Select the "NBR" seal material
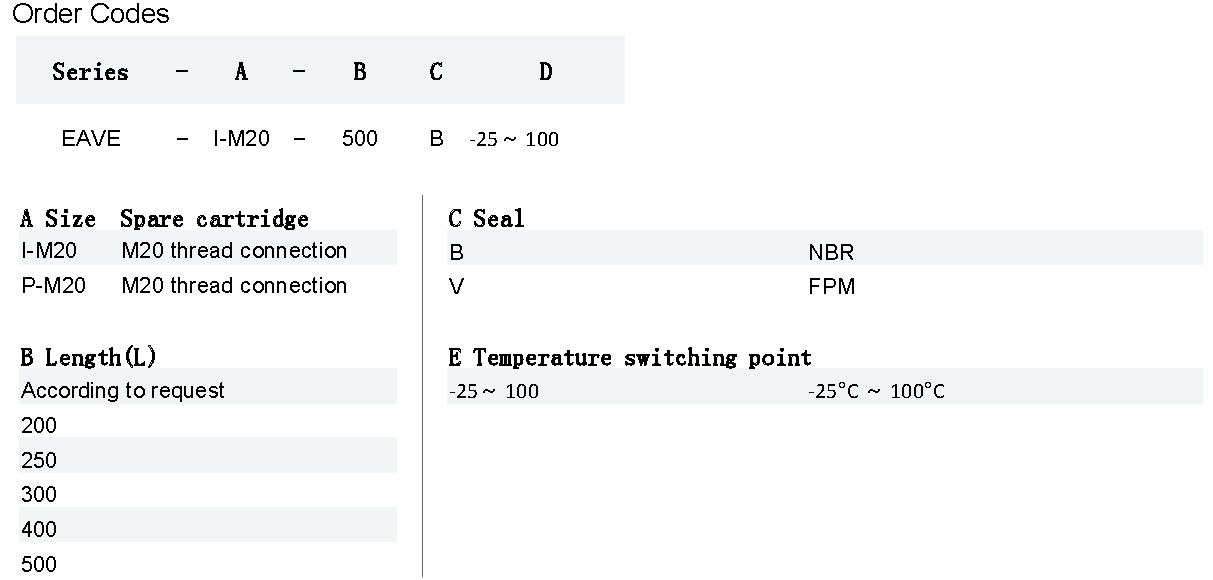The image size is (1213, 580). point(831,253)
